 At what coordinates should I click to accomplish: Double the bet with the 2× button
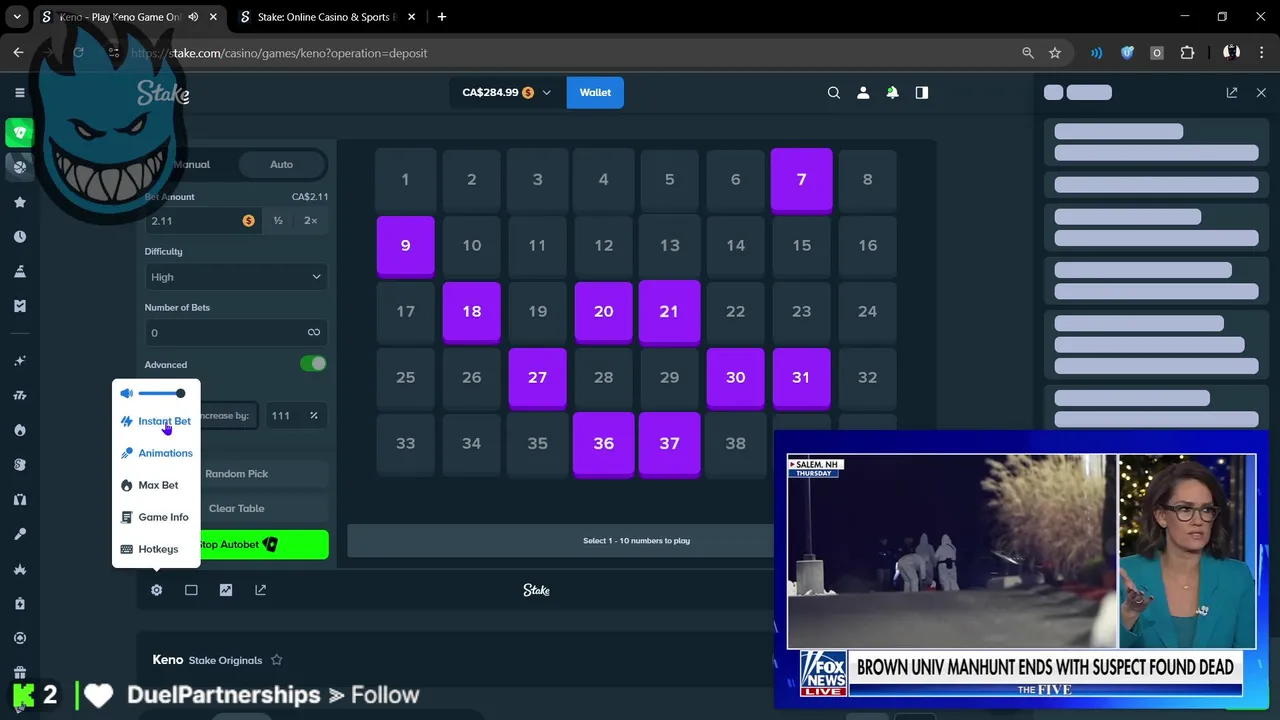pyautogui.click(x=310, y=221)
